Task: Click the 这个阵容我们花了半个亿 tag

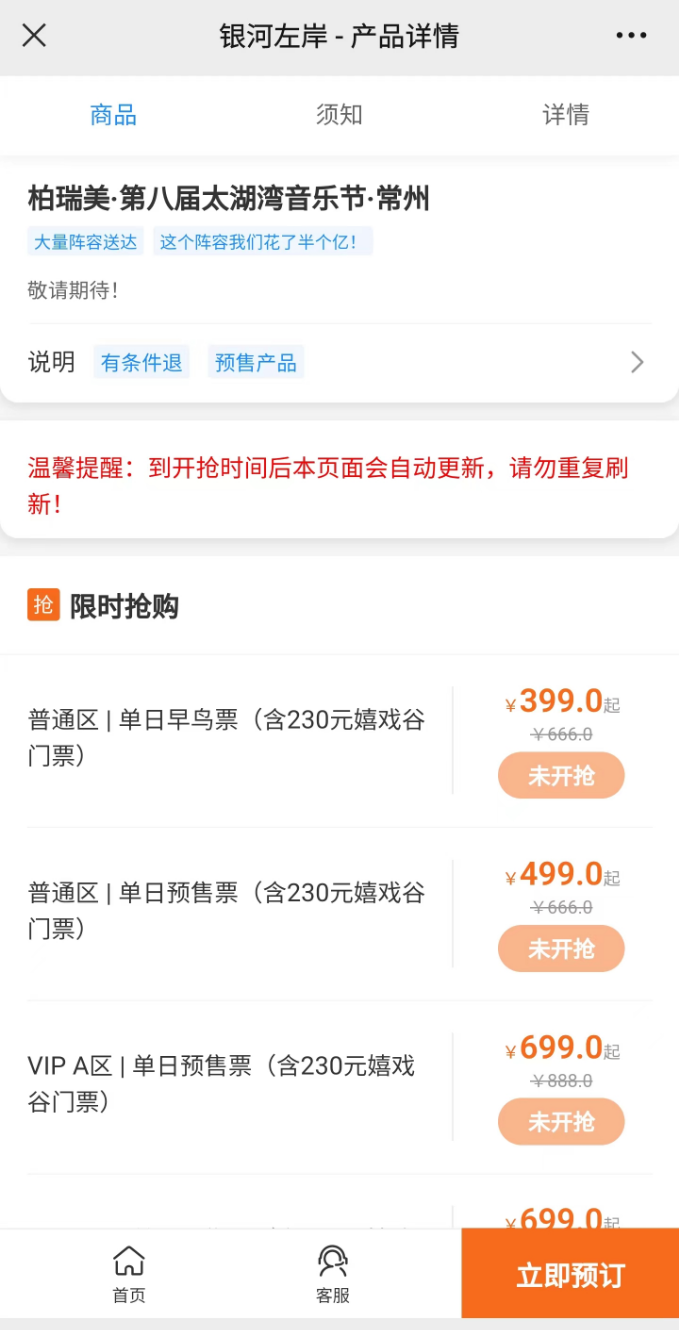Action: point(262,242)
